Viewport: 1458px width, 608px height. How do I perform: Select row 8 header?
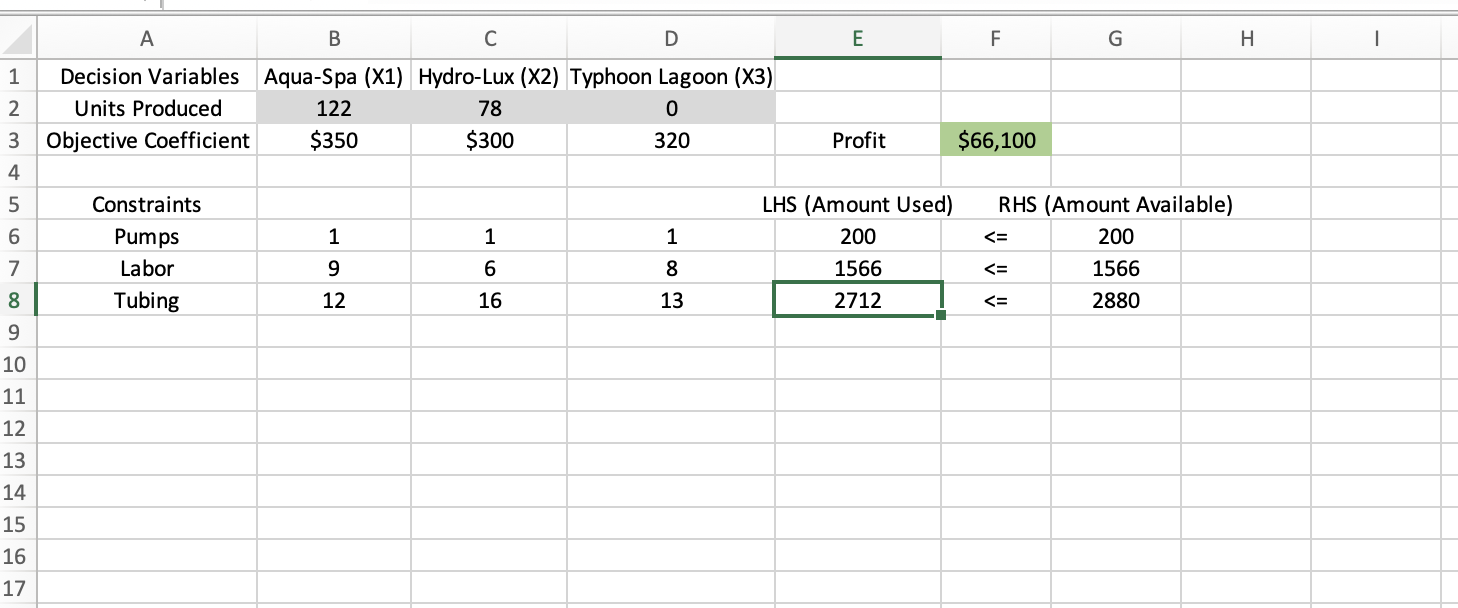pos(17,300)
